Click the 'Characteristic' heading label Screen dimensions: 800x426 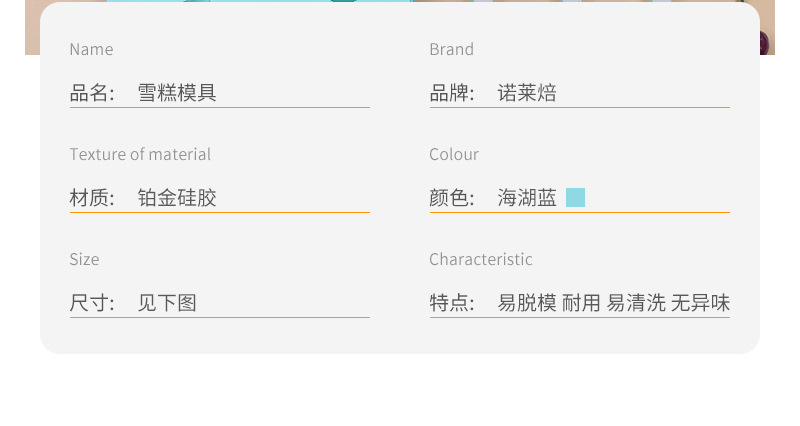(481, 259)
